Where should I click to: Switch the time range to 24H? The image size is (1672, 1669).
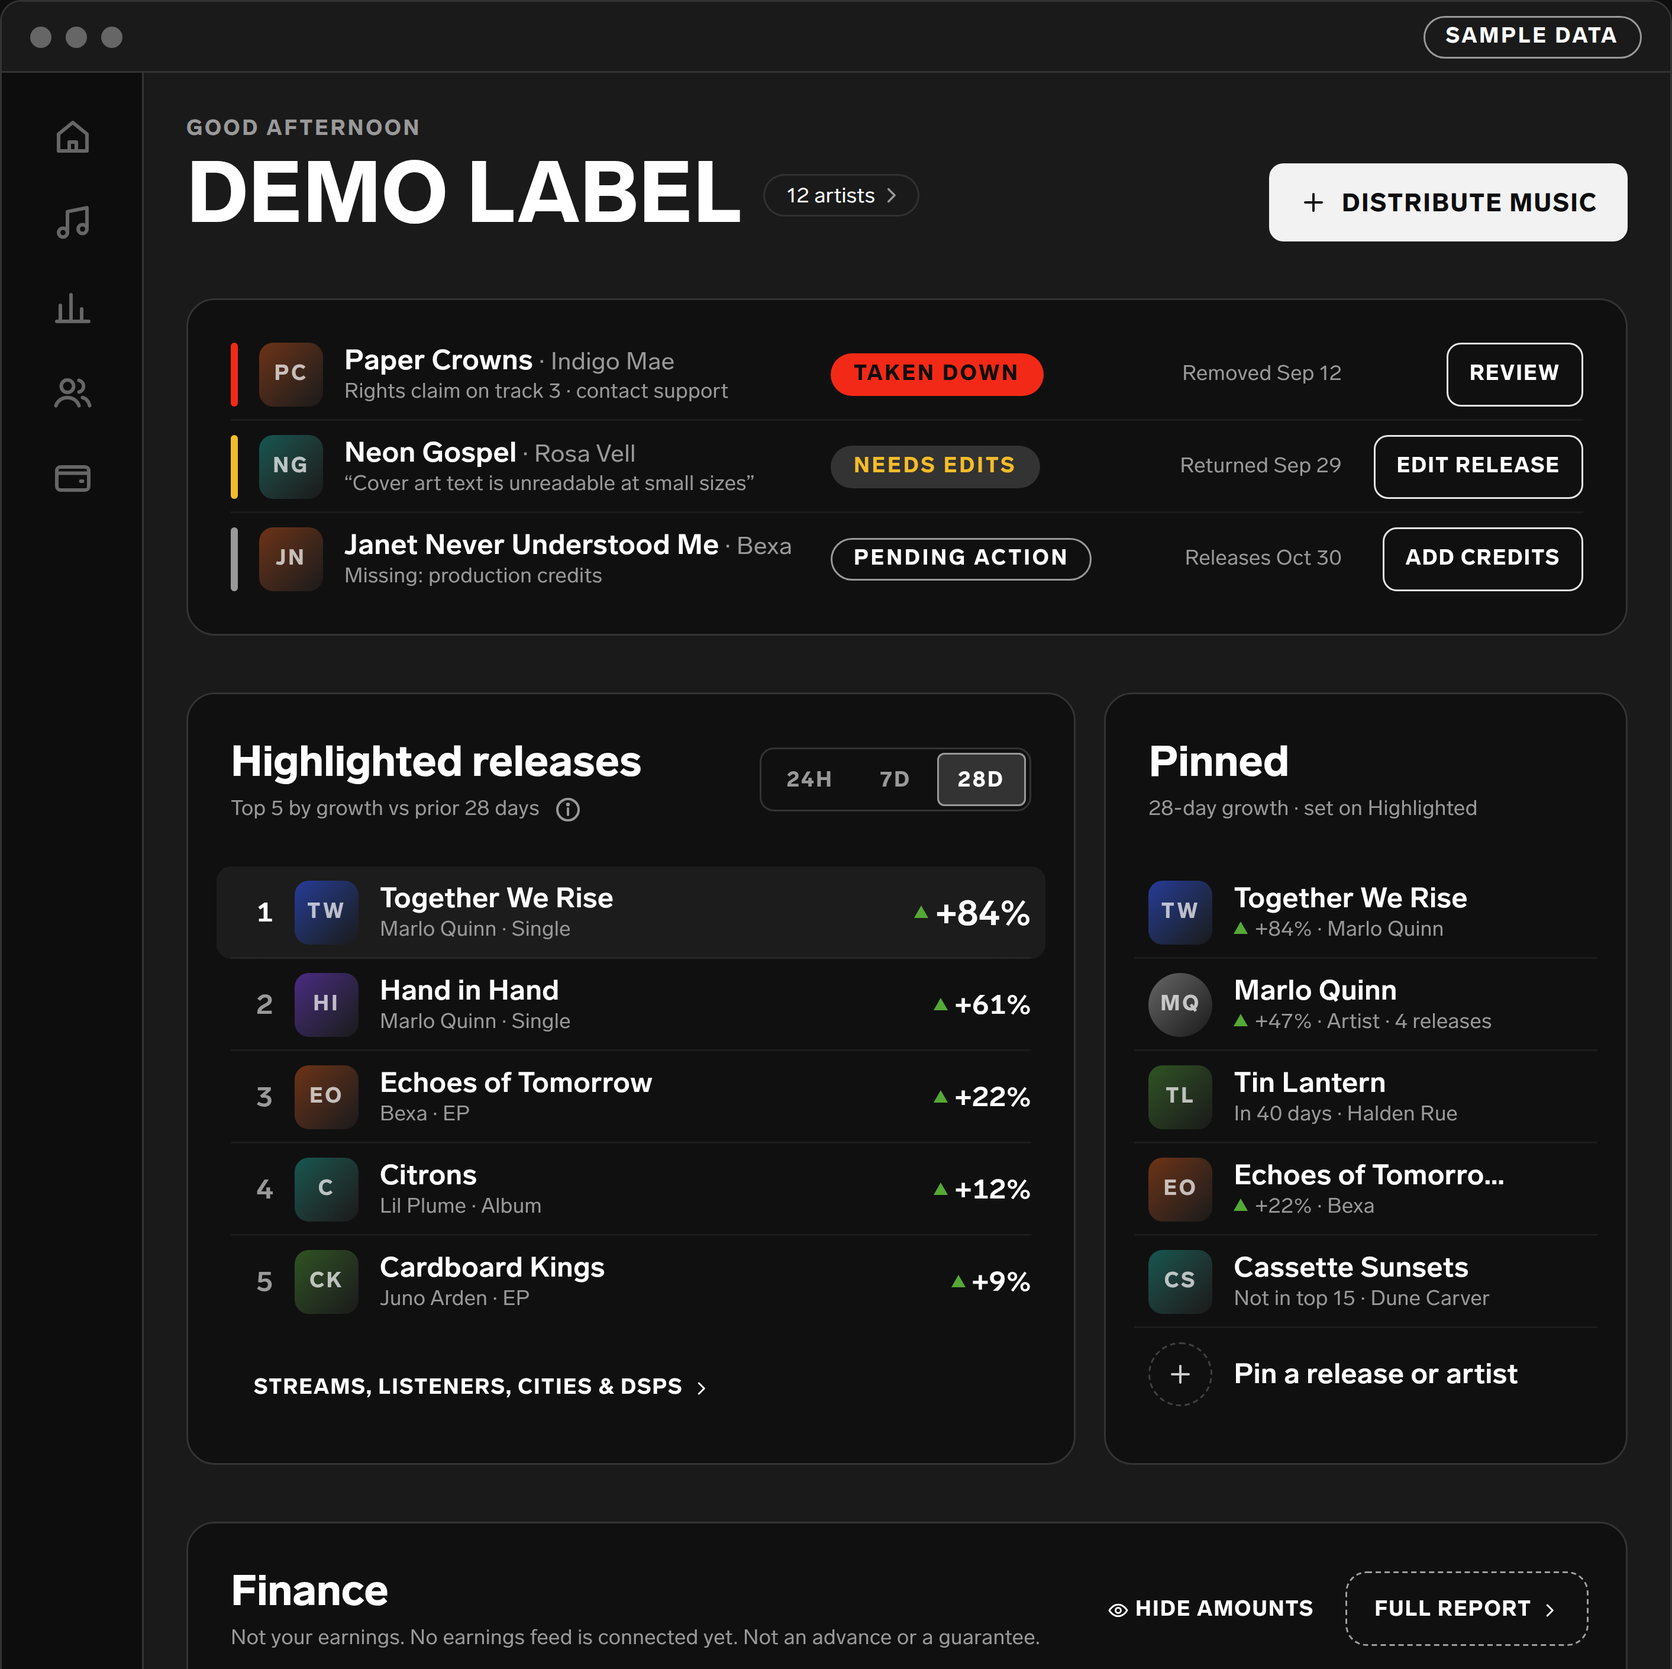[809, 779]
